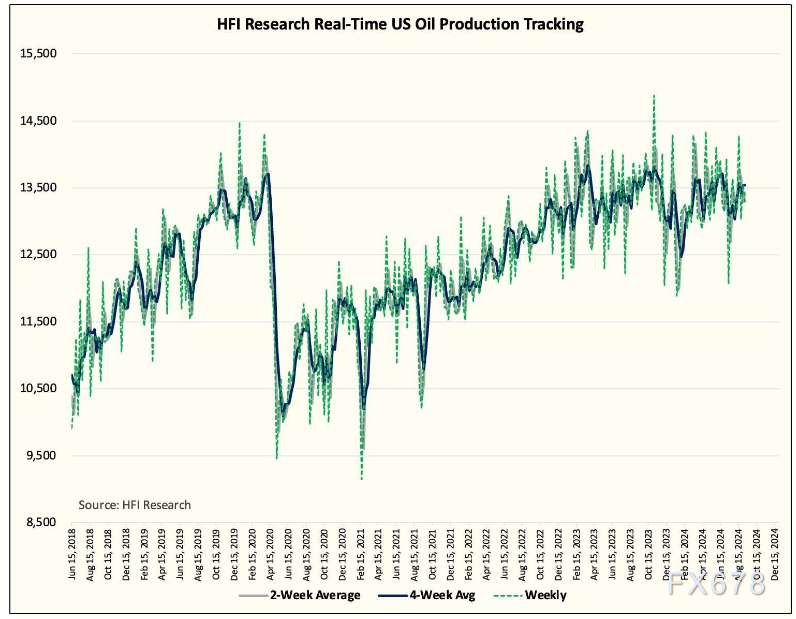Viewport: 796px width, 619px height.
Task: Click the 'Jun 15, 2023' x-axis label
Action: (612, 555)
